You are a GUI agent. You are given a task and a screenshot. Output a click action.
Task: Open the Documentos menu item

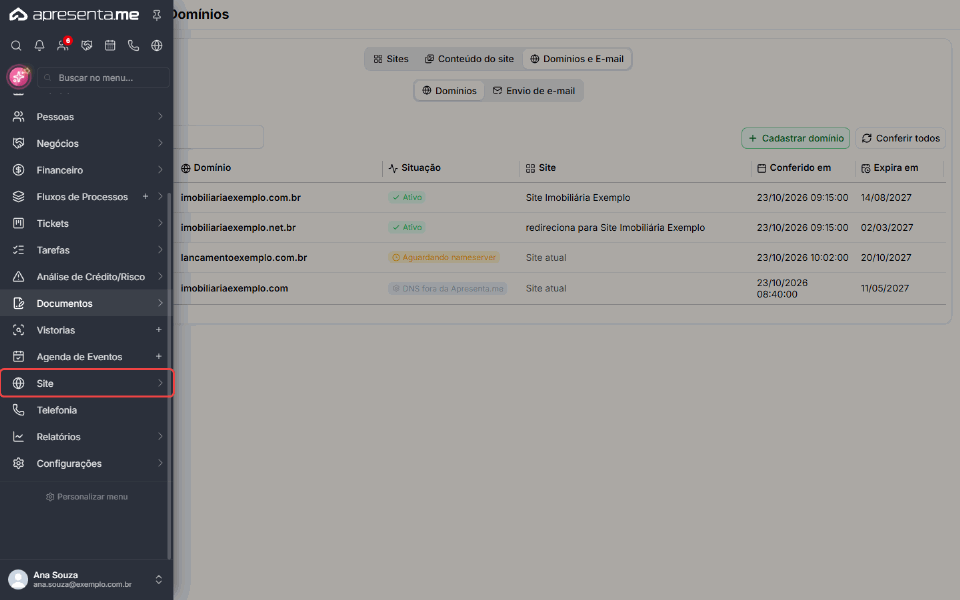click(86, 303)
